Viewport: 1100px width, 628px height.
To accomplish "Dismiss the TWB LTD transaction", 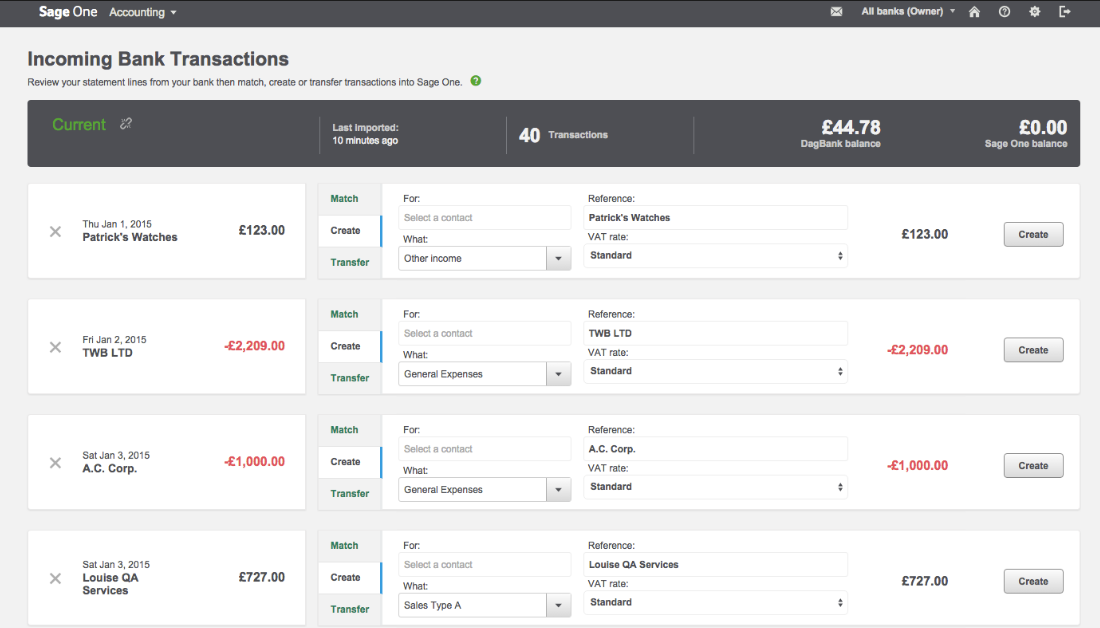I will [x=55, y=347].
